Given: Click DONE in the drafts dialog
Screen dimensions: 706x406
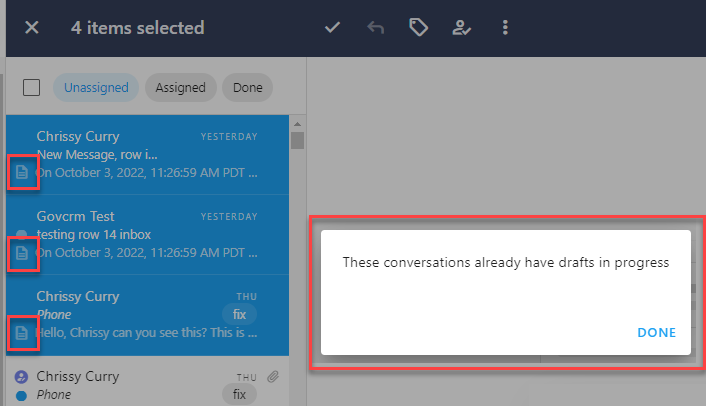Looking at the screenshot, I should pos(656,332).
